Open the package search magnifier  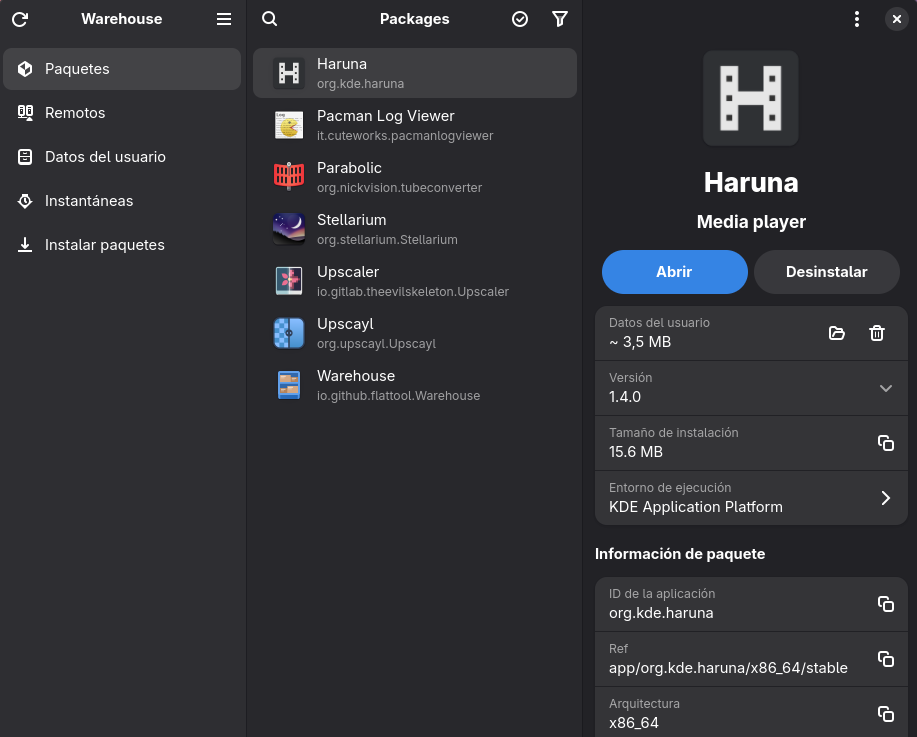pyautogui.click(x=269, y=19)
